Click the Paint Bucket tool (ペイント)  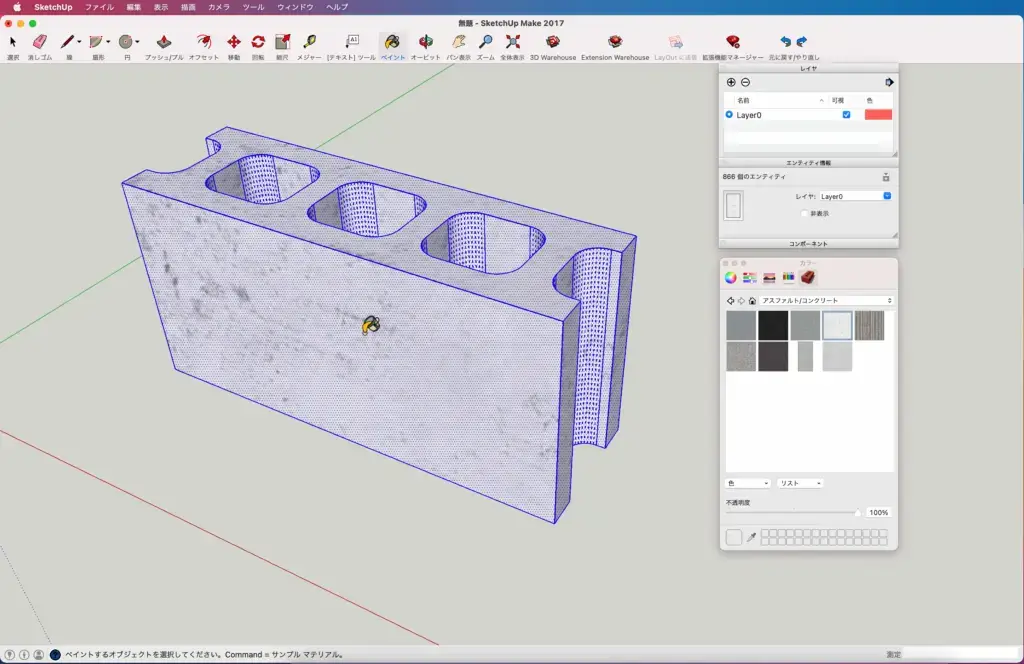(x=392, y=42)
